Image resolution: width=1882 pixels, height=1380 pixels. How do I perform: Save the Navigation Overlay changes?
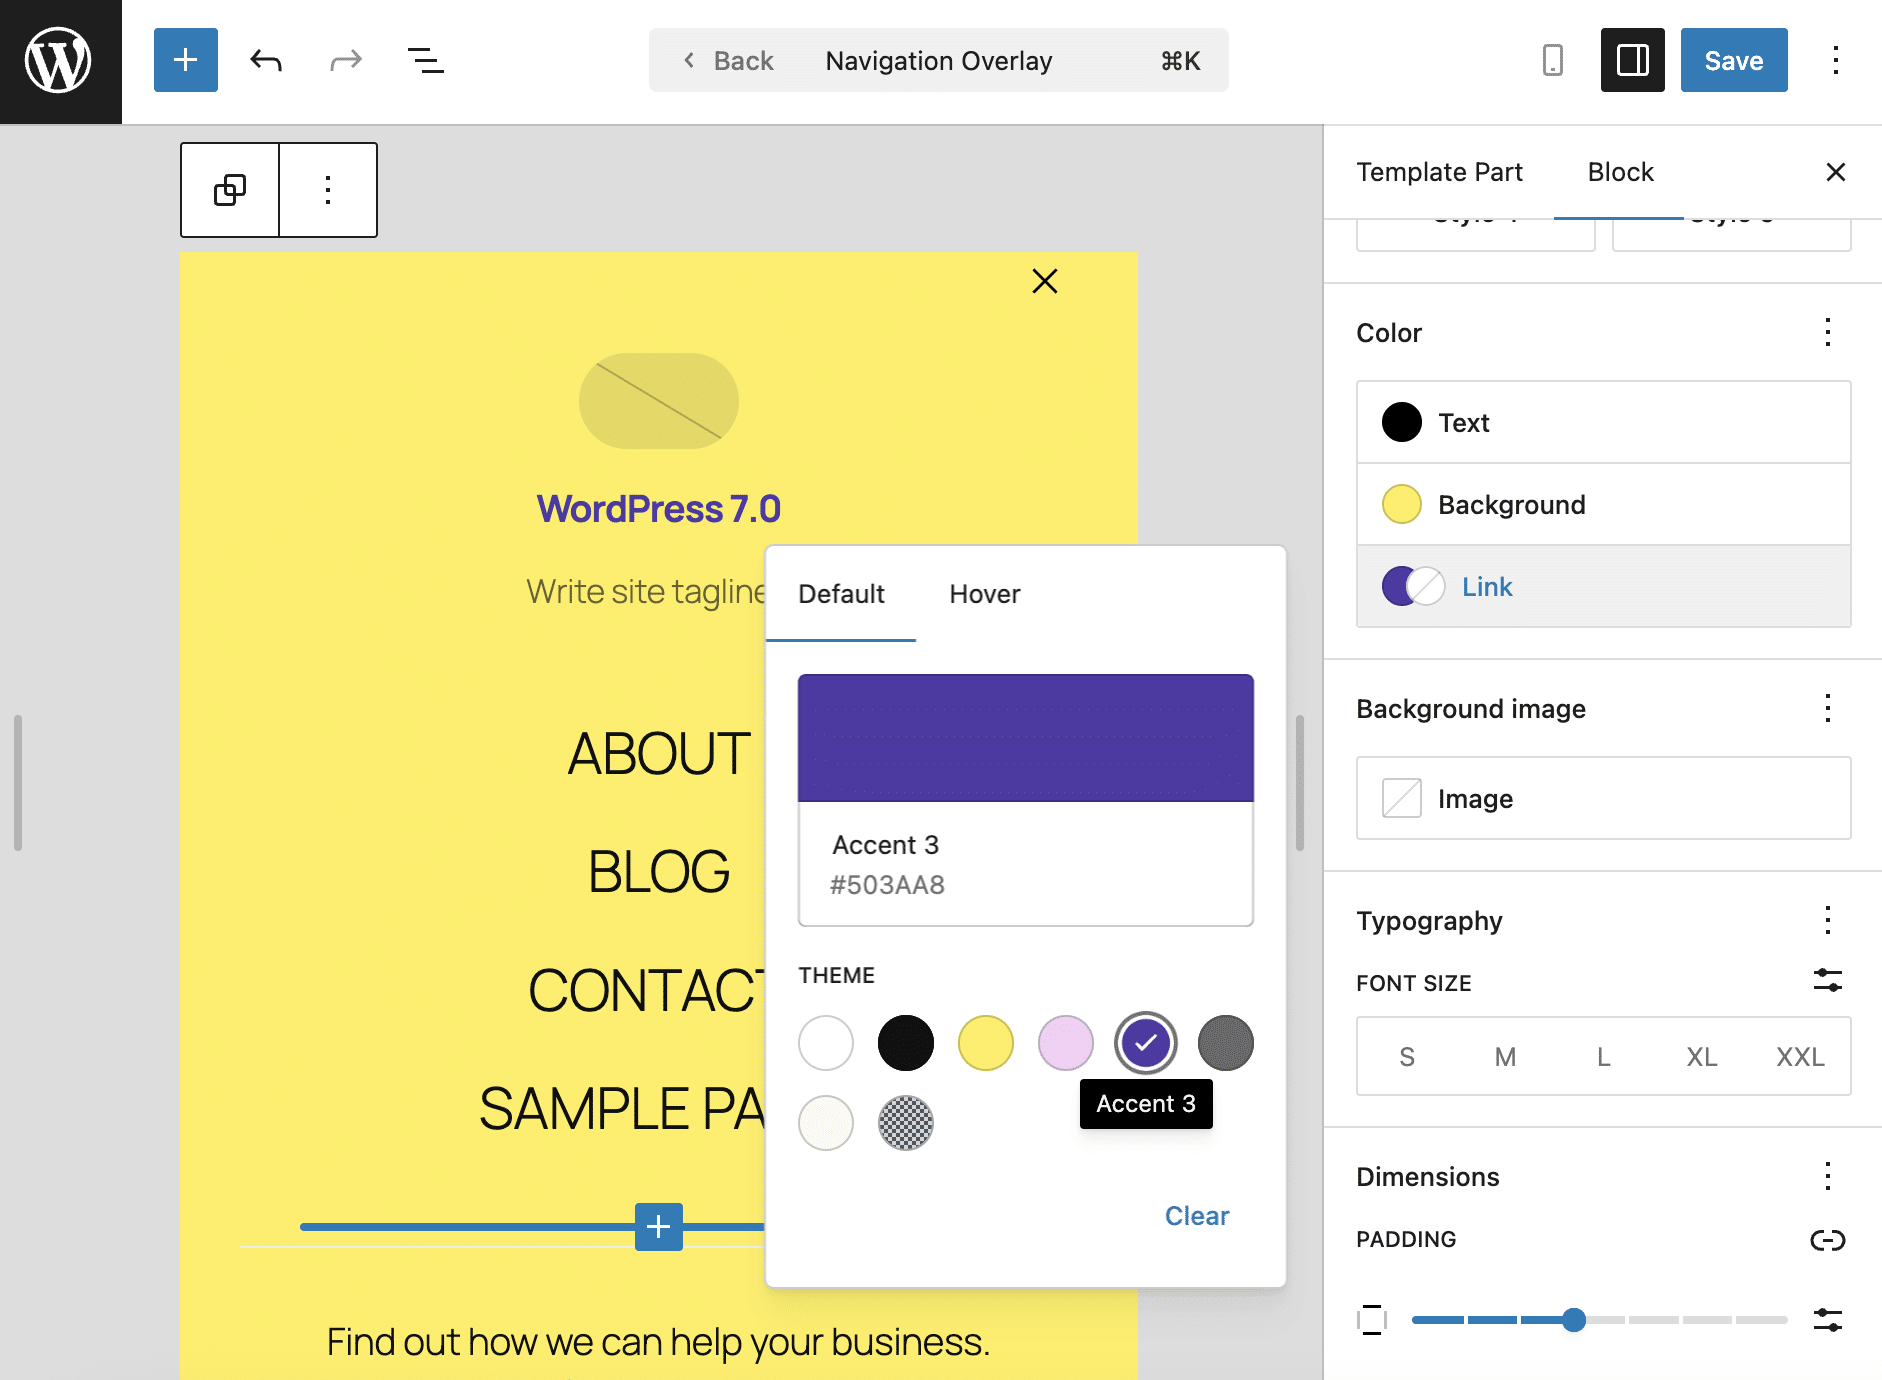pyautogui.click(x=1733, y=60)
